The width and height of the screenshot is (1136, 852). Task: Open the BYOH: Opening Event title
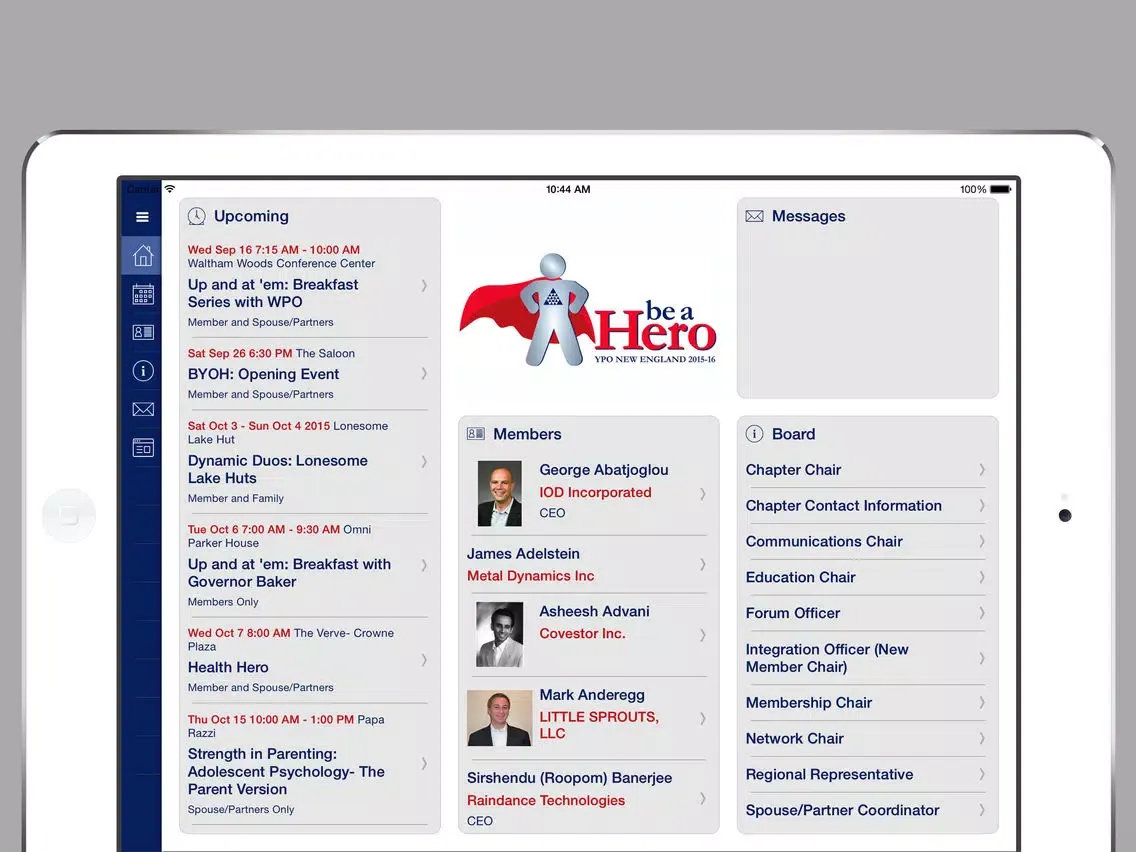(x=263, y=374)
